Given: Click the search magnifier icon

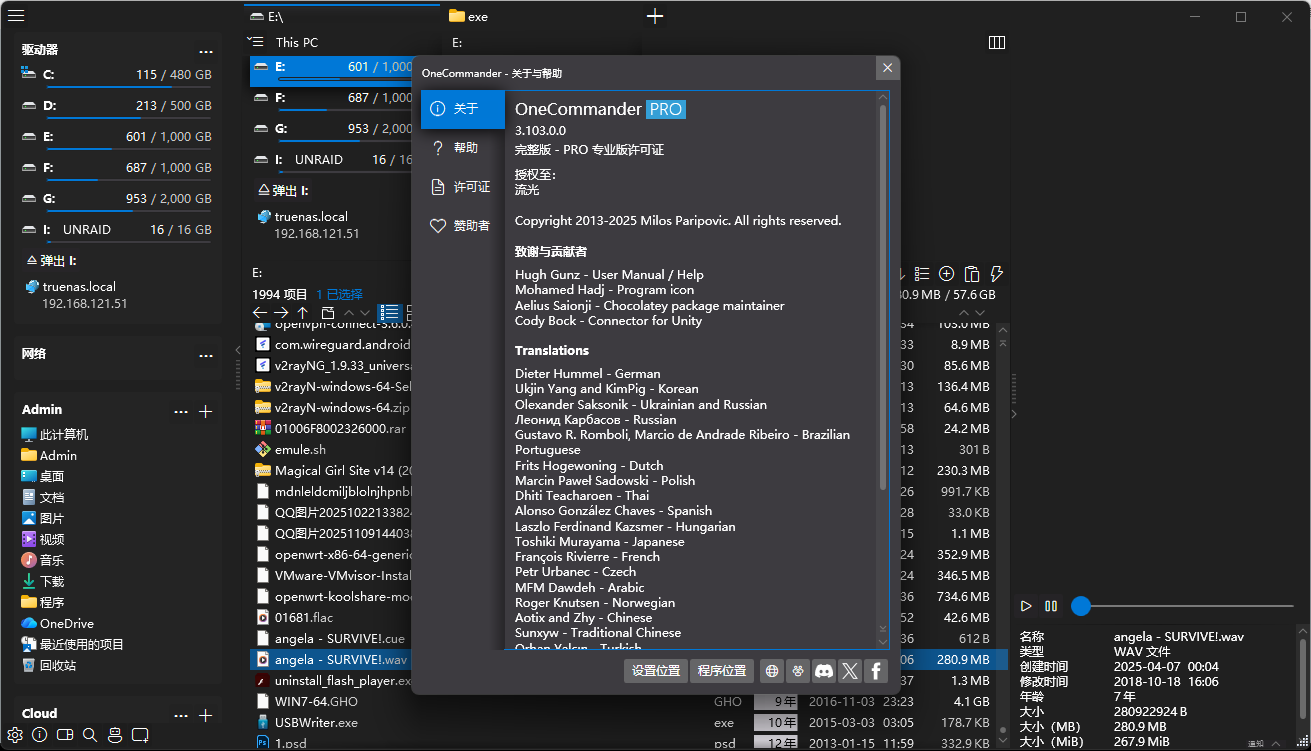Looking at the screenshot, I should [90, 735].
